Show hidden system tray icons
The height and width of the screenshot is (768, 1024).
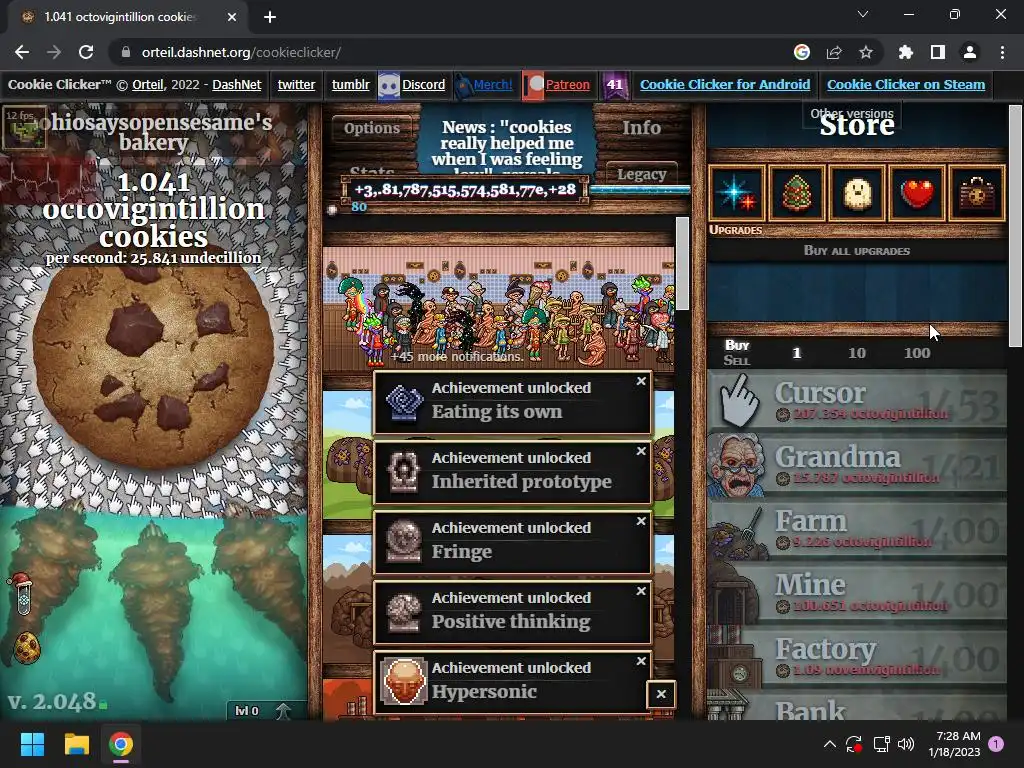(829, 744)
